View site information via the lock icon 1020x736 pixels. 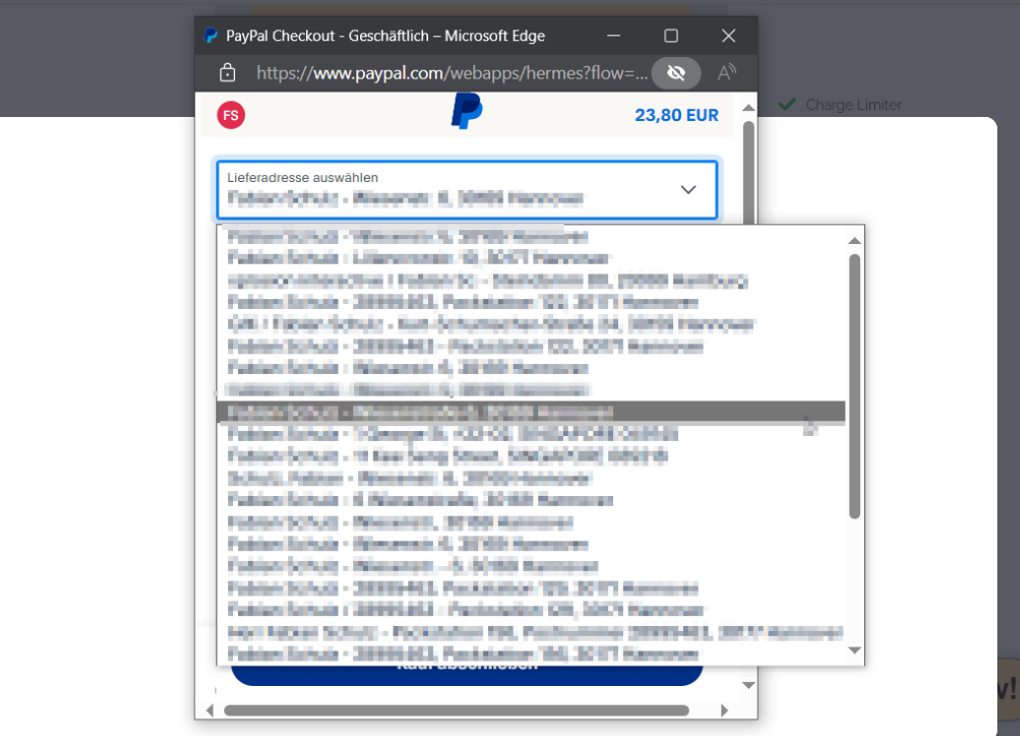[227, 72]
